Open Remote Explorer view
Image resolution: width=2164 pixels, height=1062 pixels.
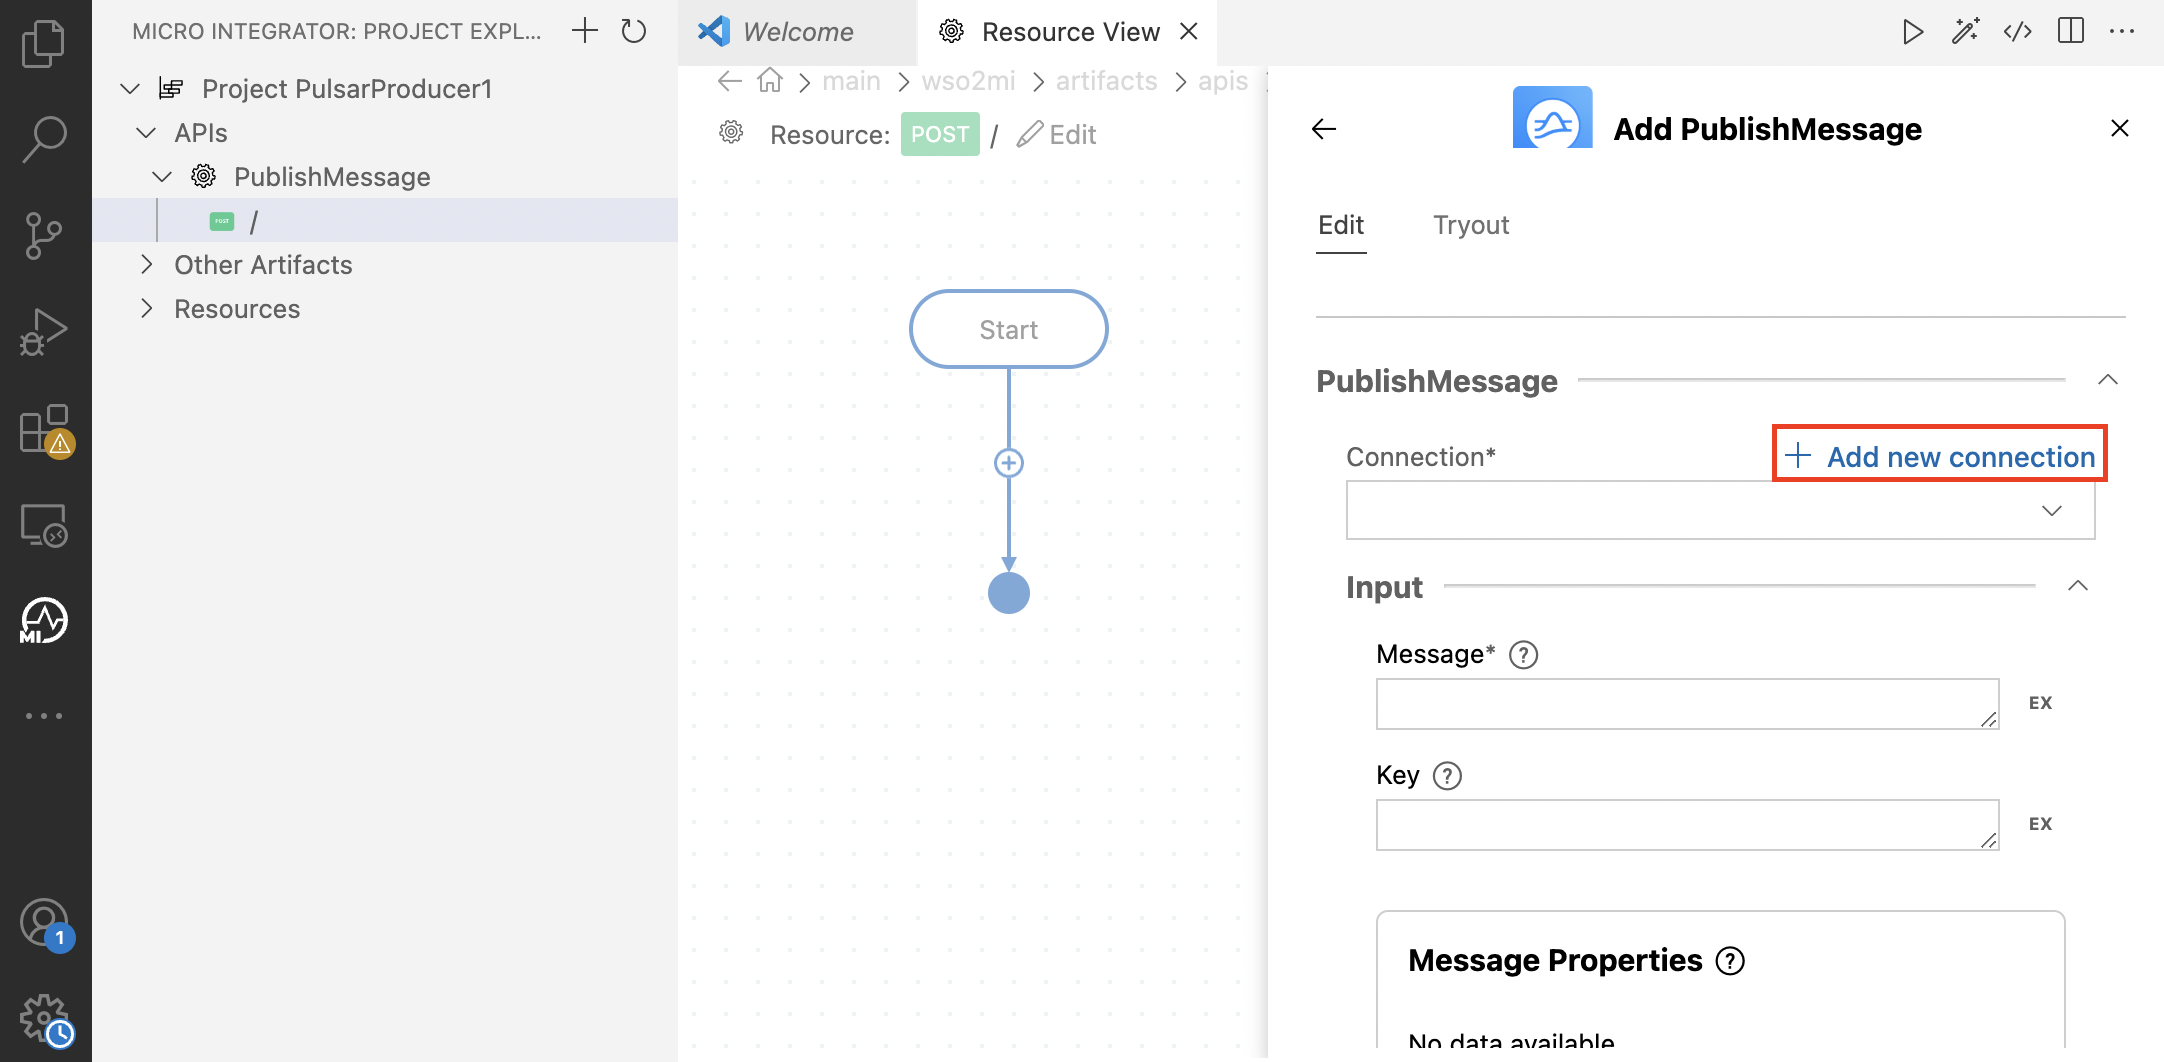[x=44, y=525]
